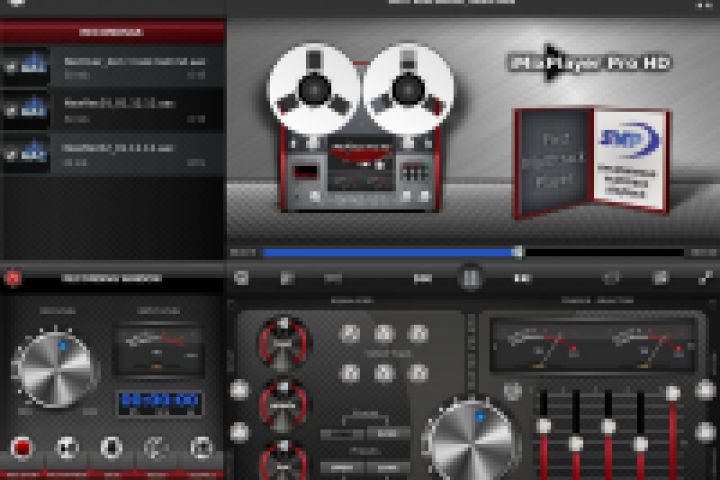
Task: Click the bottom red-ringed effect knob
Action: click(x=284, y=461)
